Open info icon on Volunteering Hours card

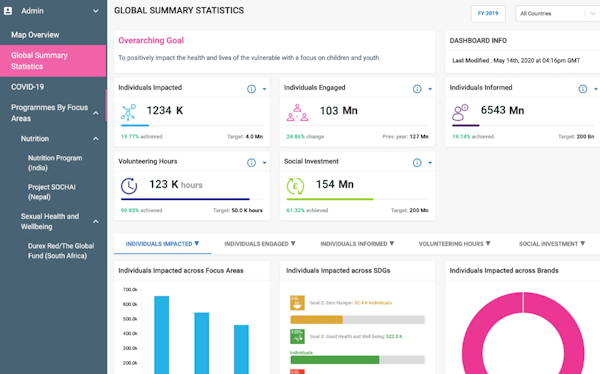tap(251, 163)
